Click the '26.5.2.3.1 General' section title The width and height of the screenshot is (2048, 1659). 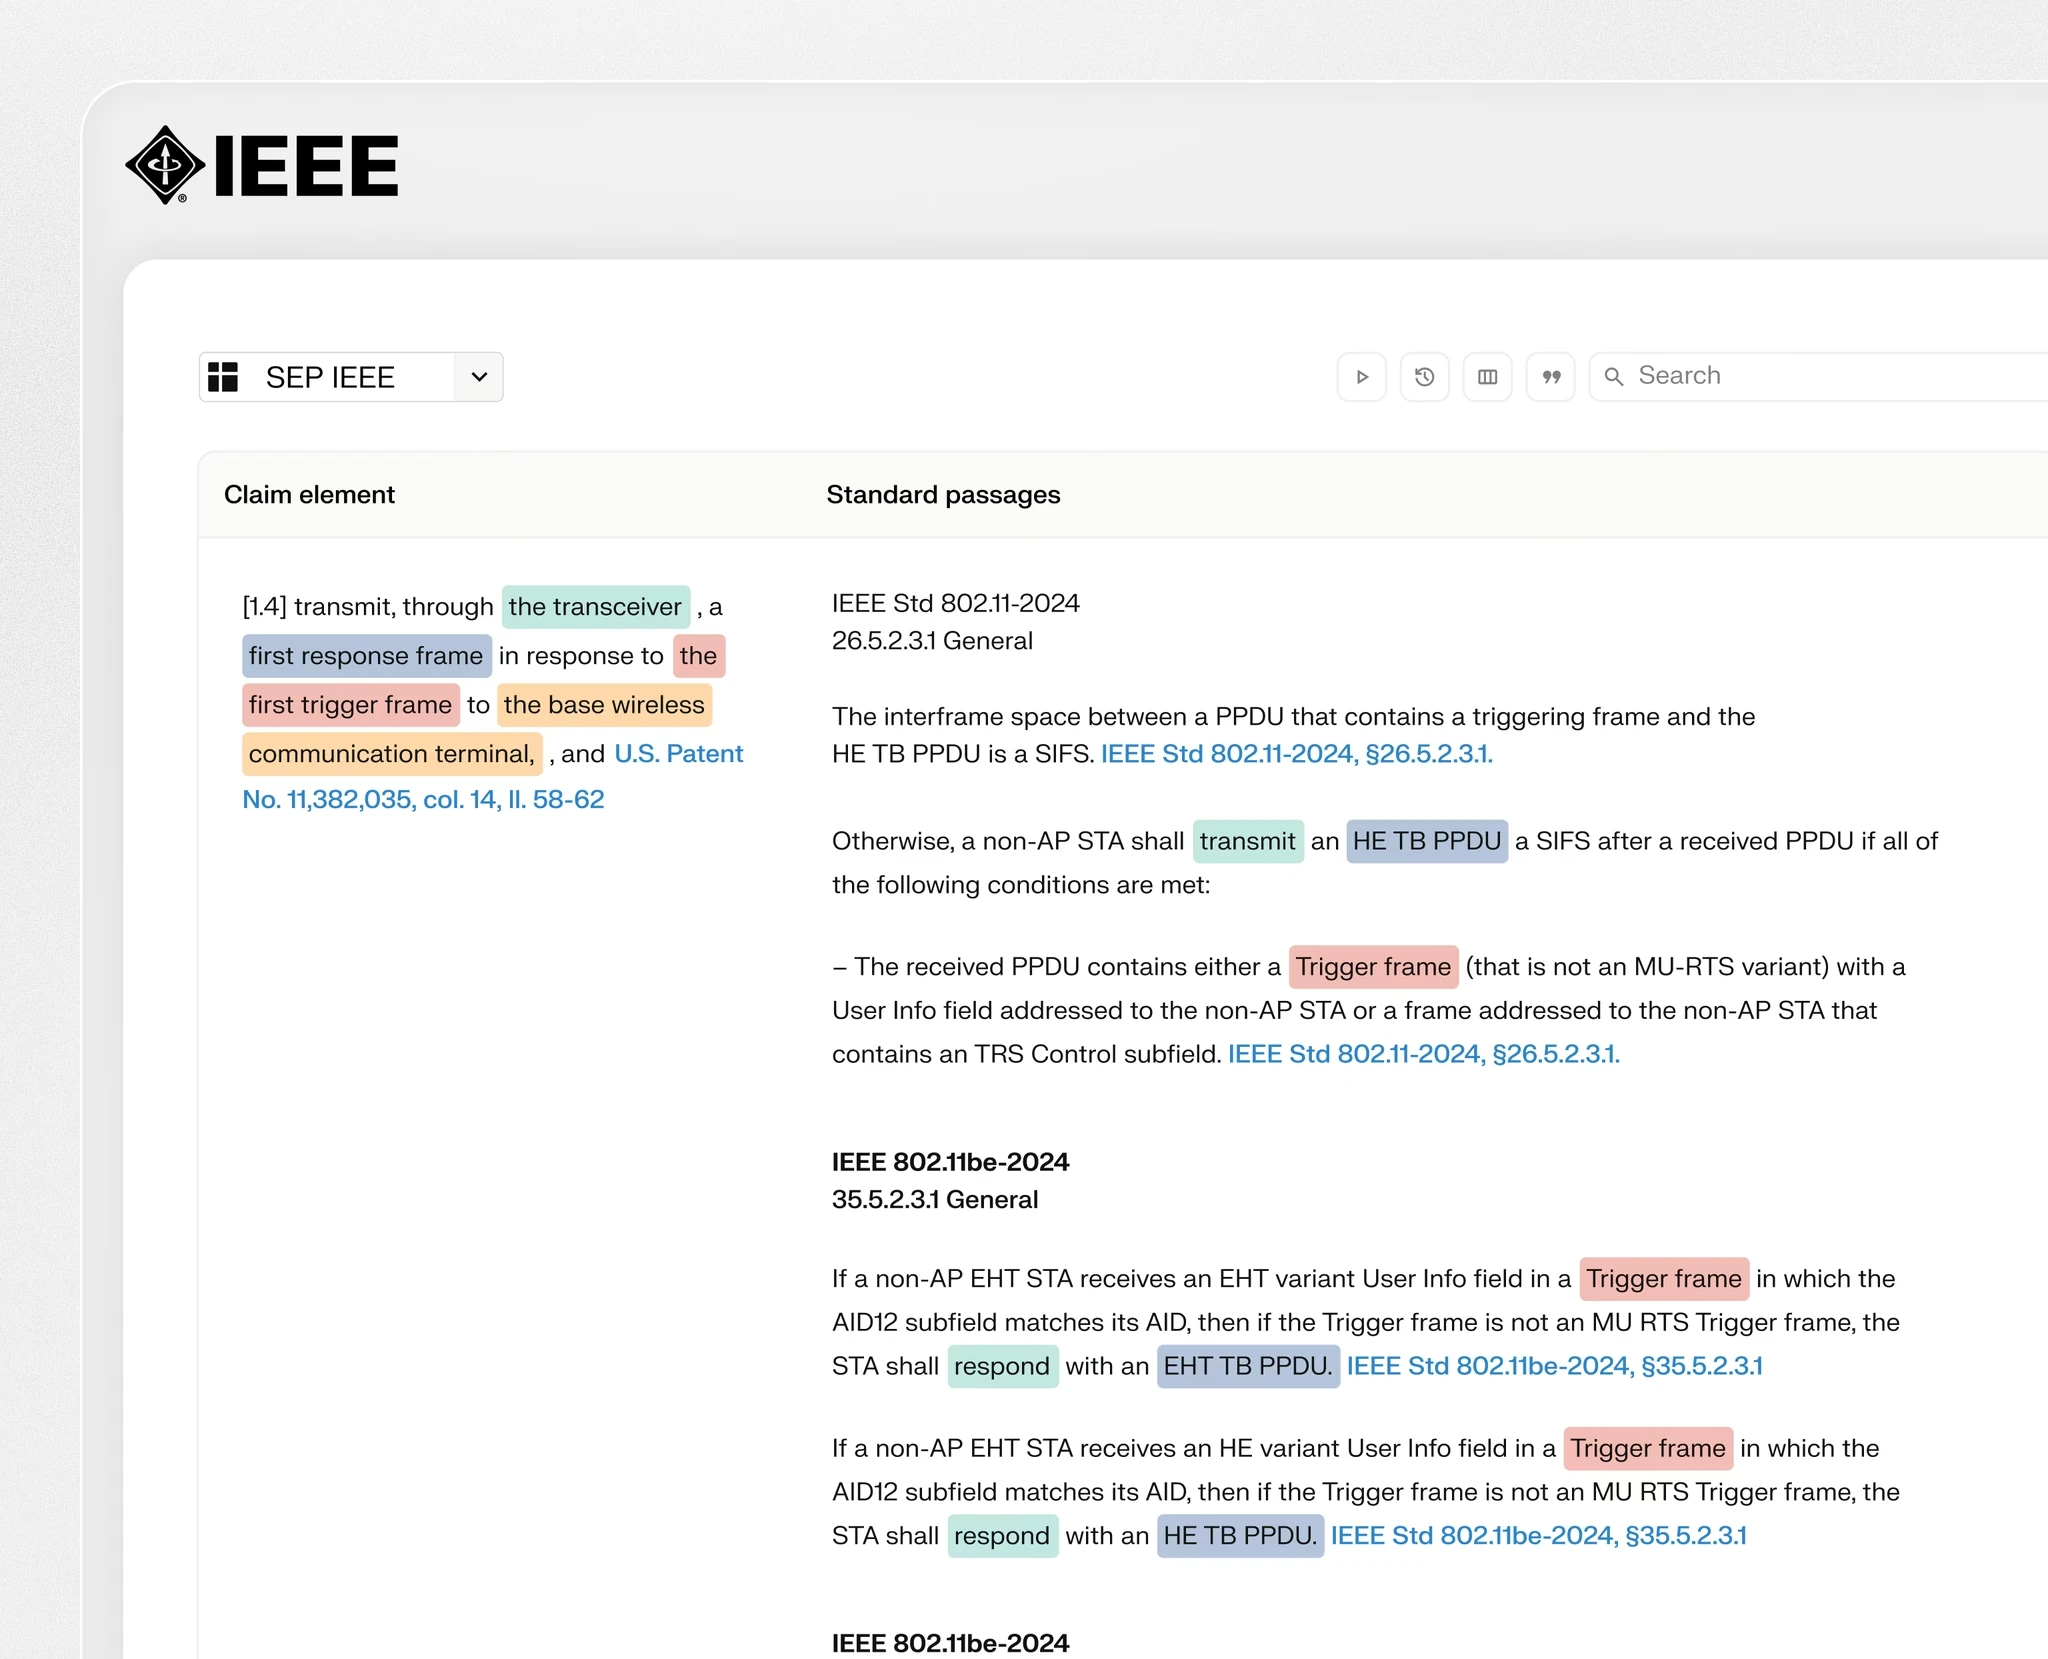932,641
